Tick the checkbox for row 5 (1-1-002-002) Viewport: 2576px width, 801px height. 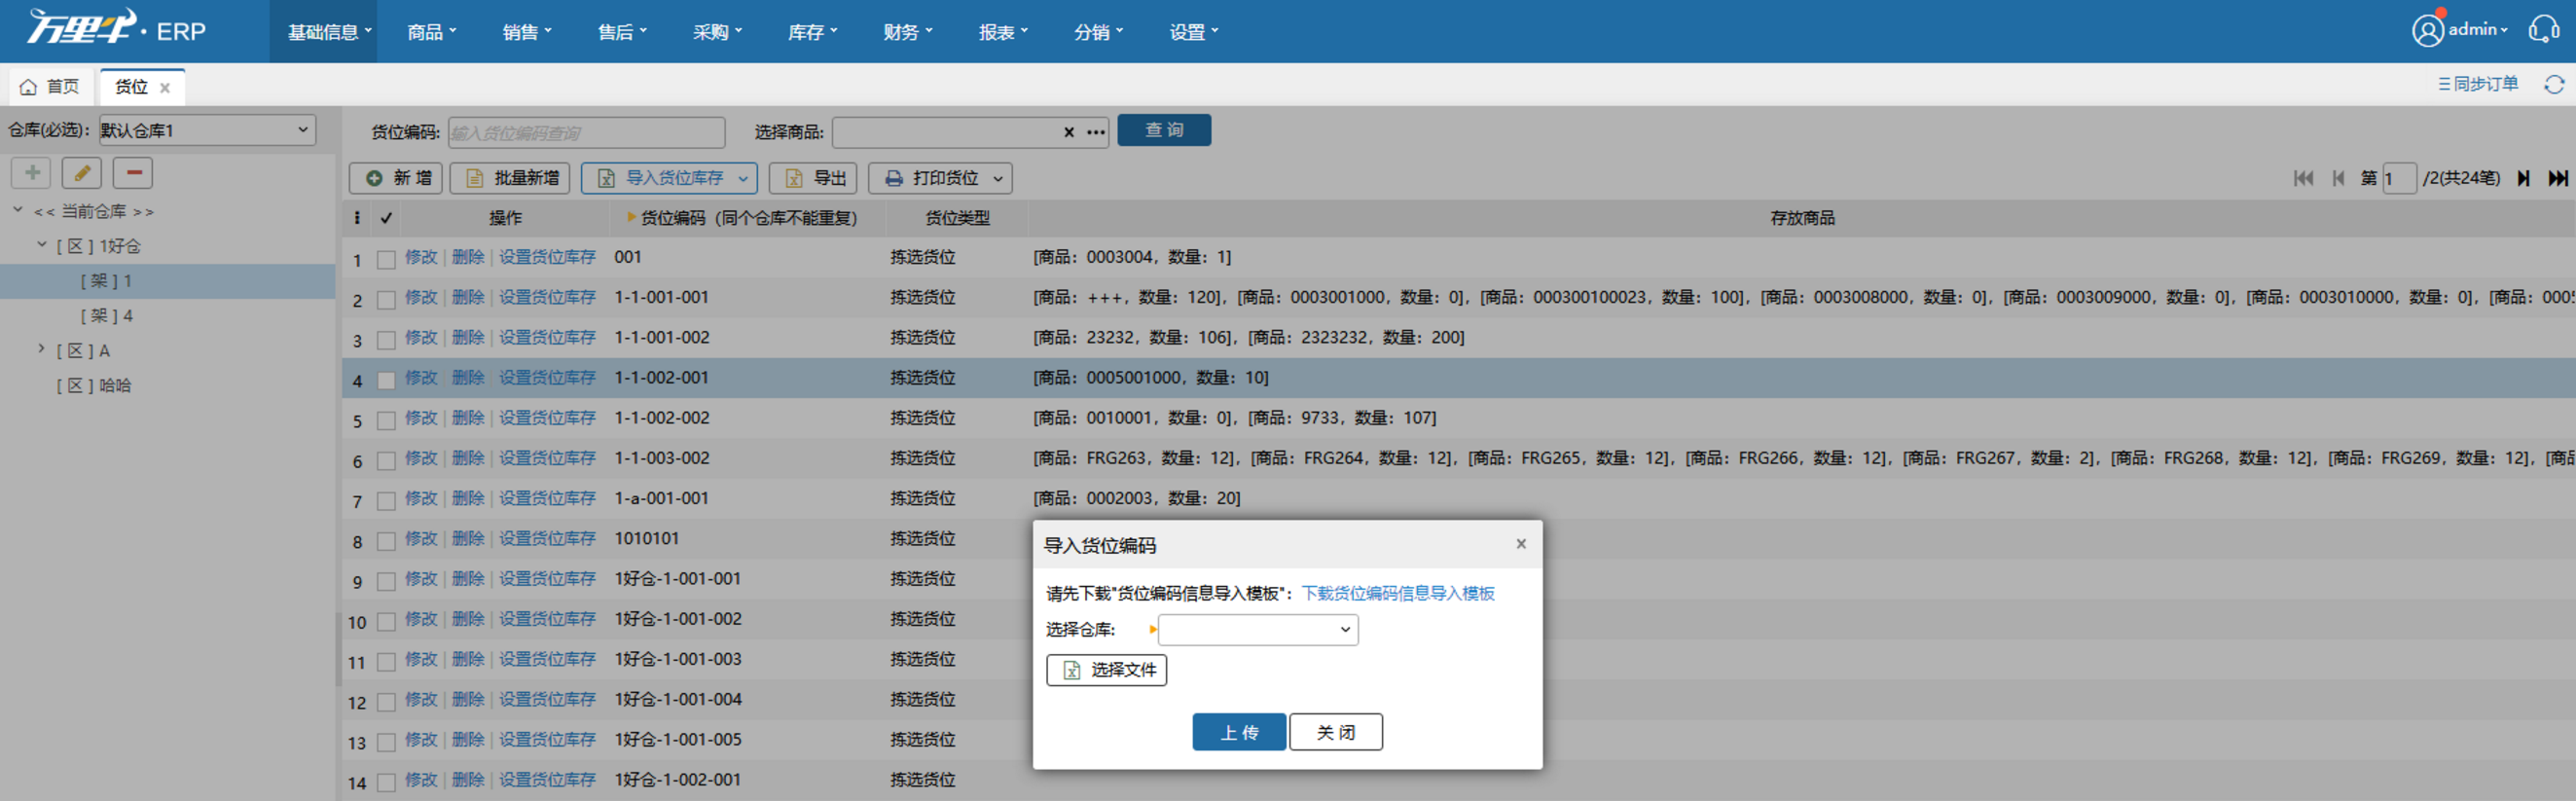[386, 421]
